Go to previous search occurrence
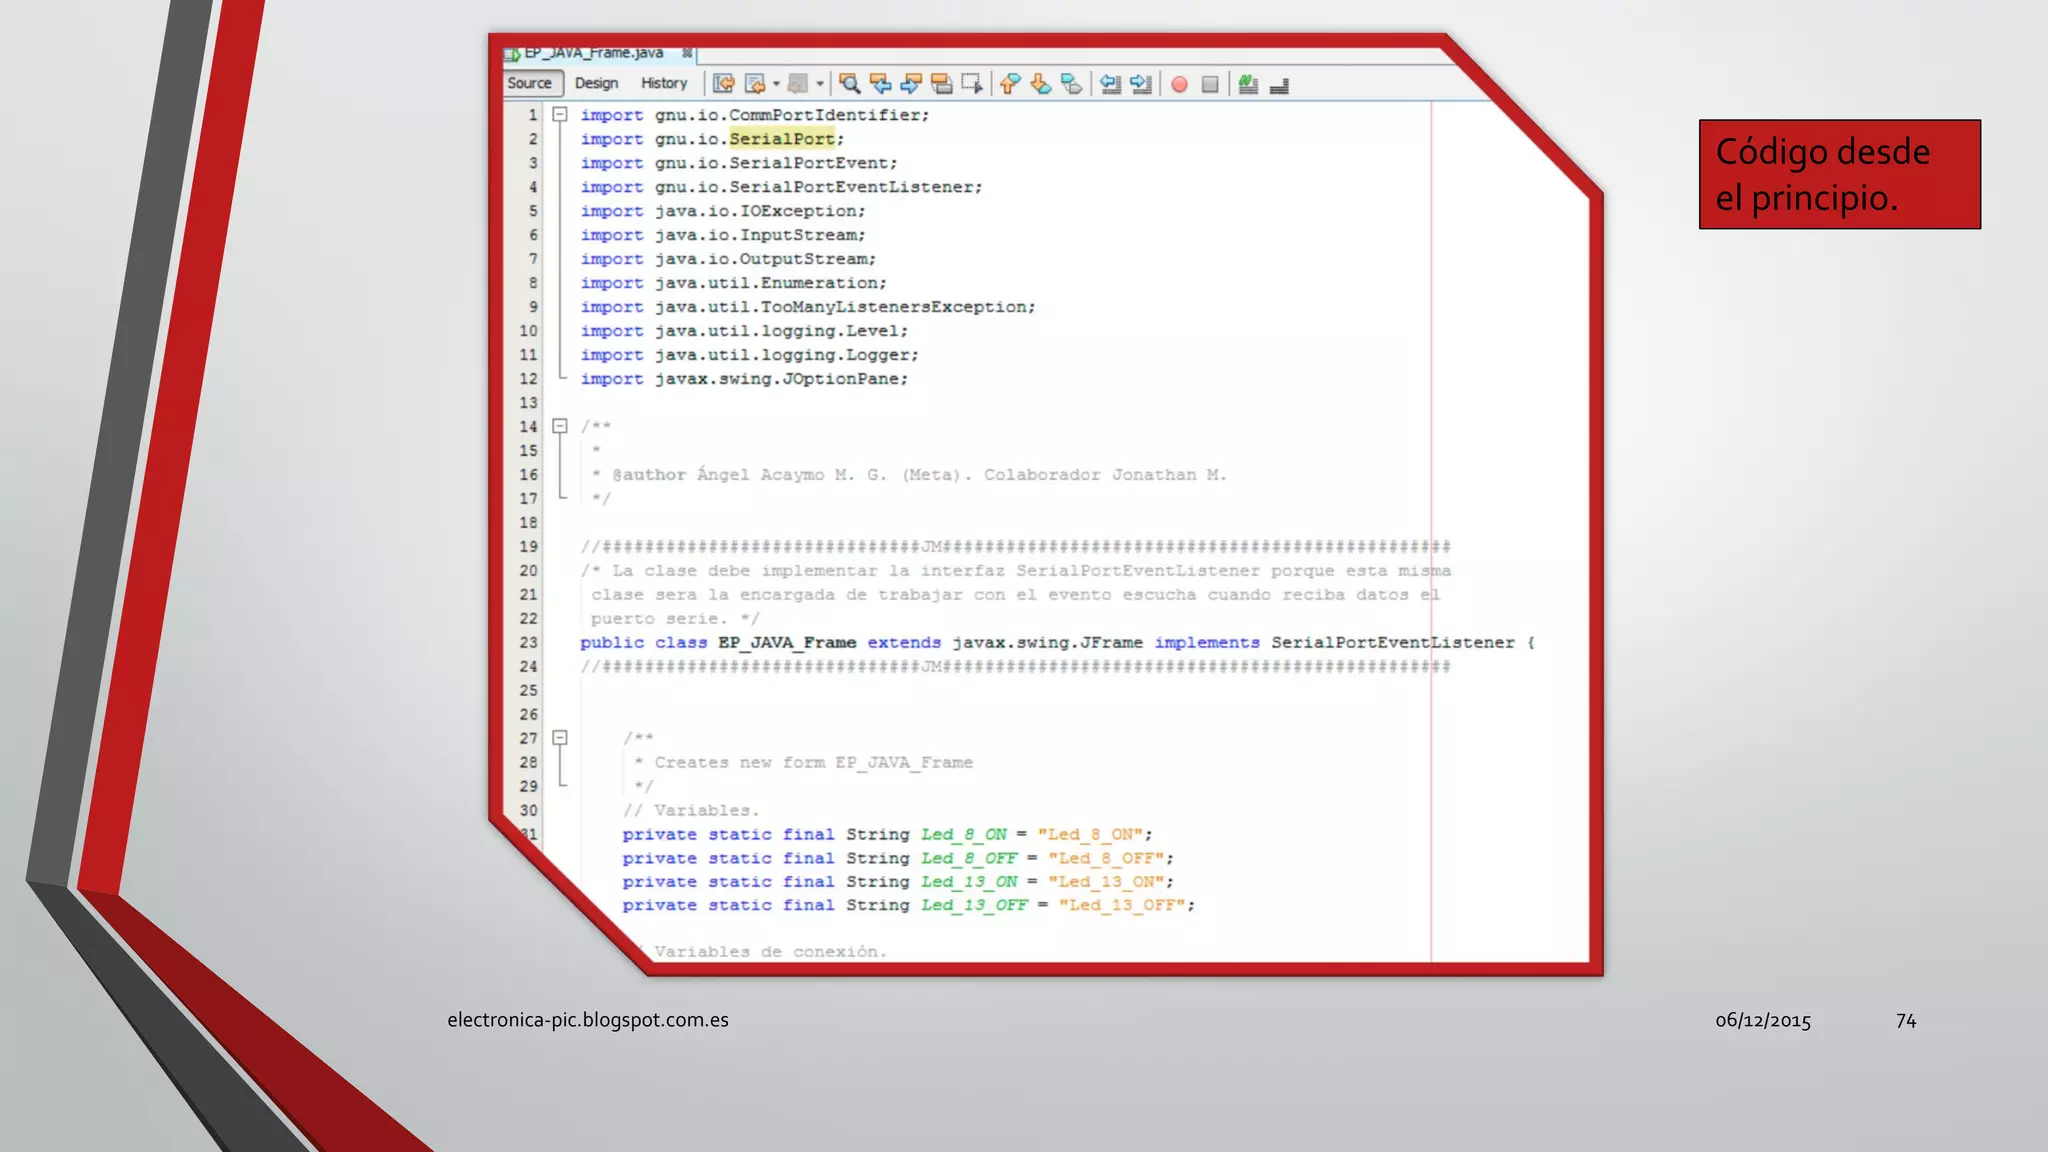This screenshot has height=1152, width=2048. pyautogui.click(x=880, y=84)
